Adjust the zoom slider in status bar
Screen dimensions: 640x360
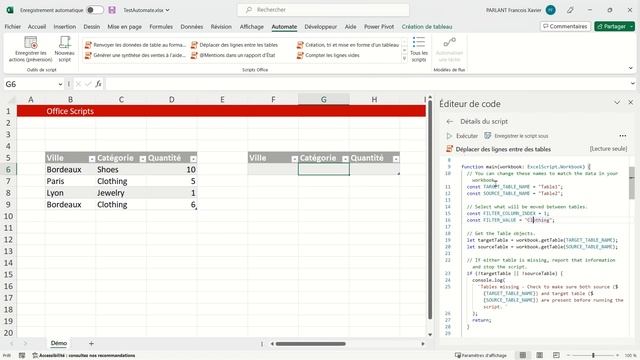point(593,356)
